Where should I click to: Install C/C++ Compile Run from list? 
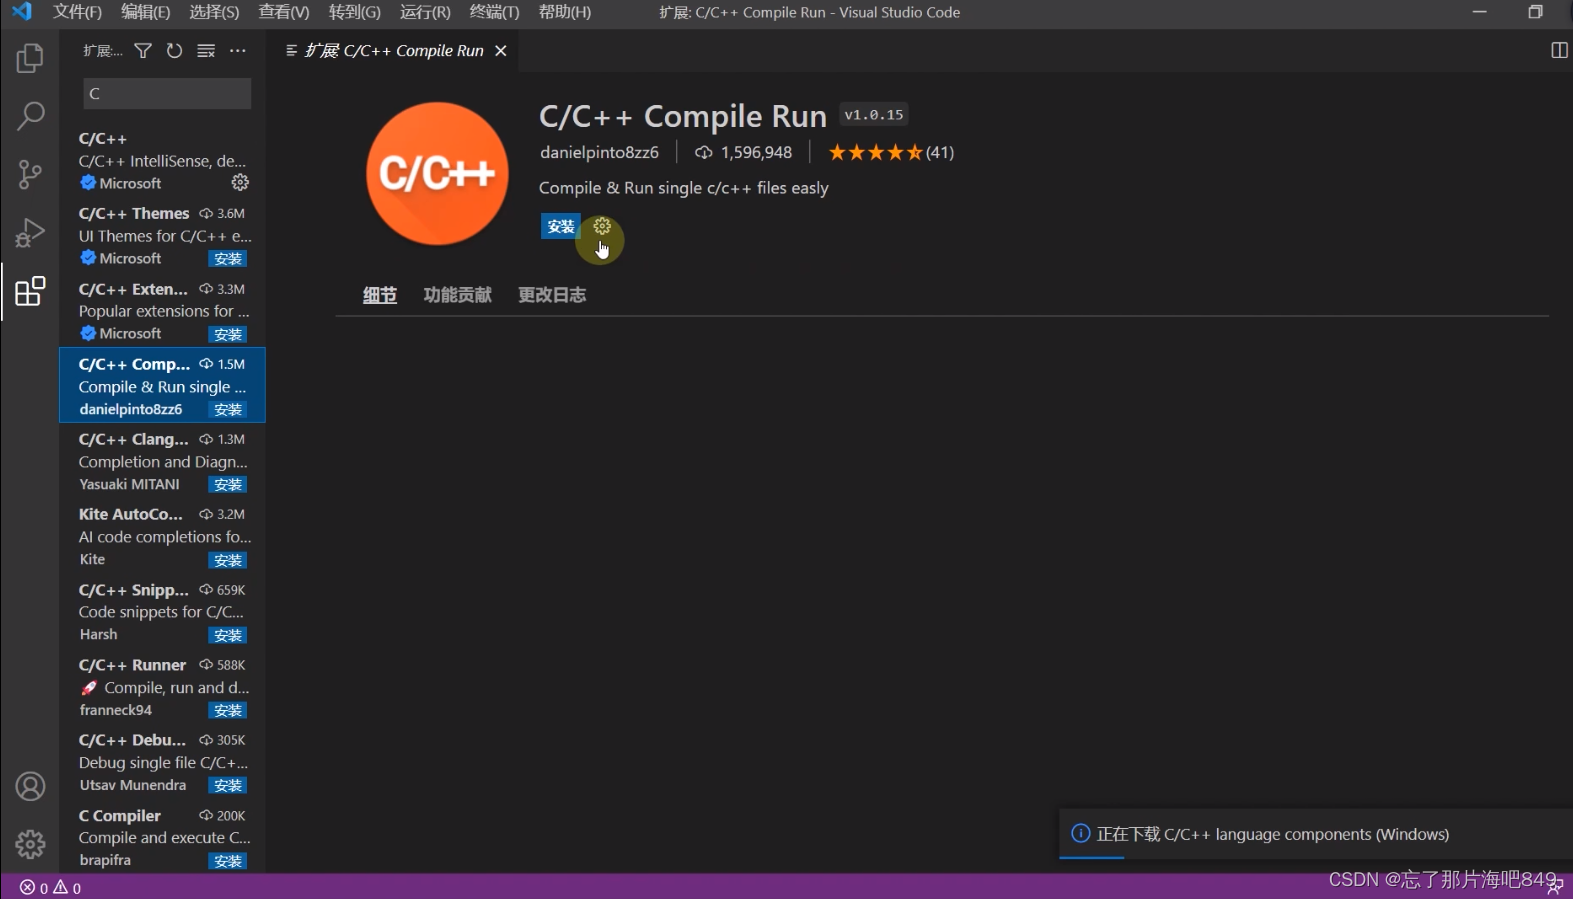[x=228, y=410]
